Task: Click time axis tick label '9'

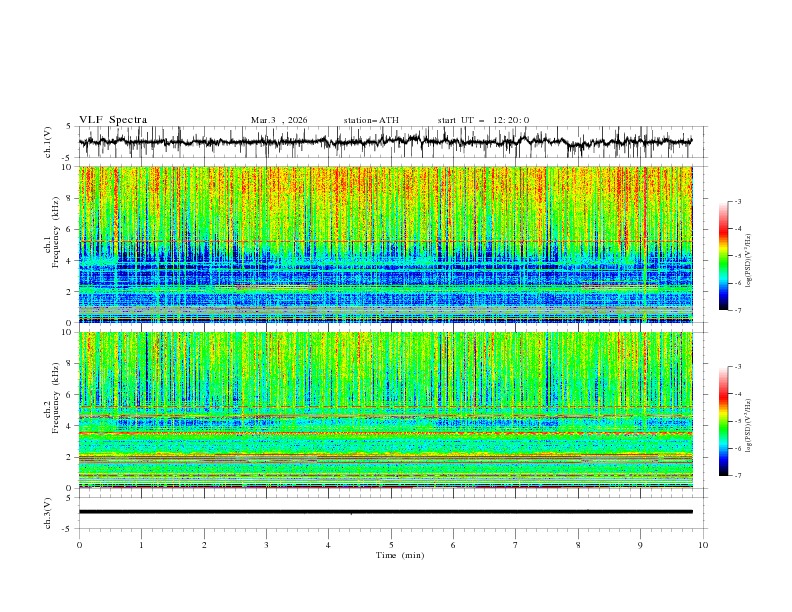Action: pyautogui.click(x=640, y=545)
